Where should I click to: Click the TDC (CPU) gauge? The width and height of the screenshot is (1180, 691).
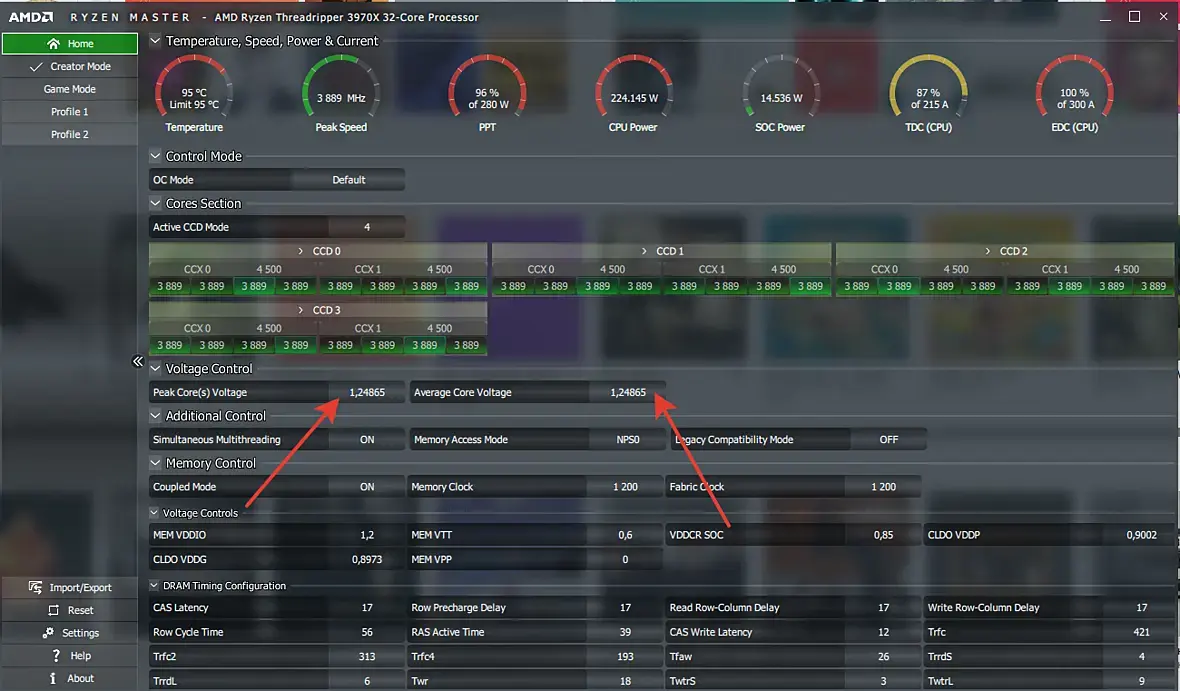(929, 94)
